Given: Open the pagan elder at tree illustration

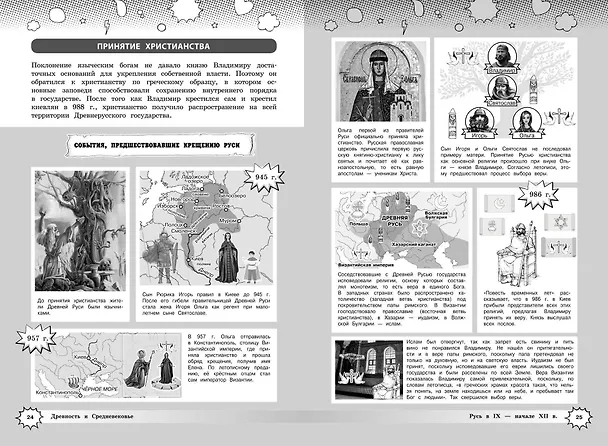Looking at the screenshot, I should (80, 231).
